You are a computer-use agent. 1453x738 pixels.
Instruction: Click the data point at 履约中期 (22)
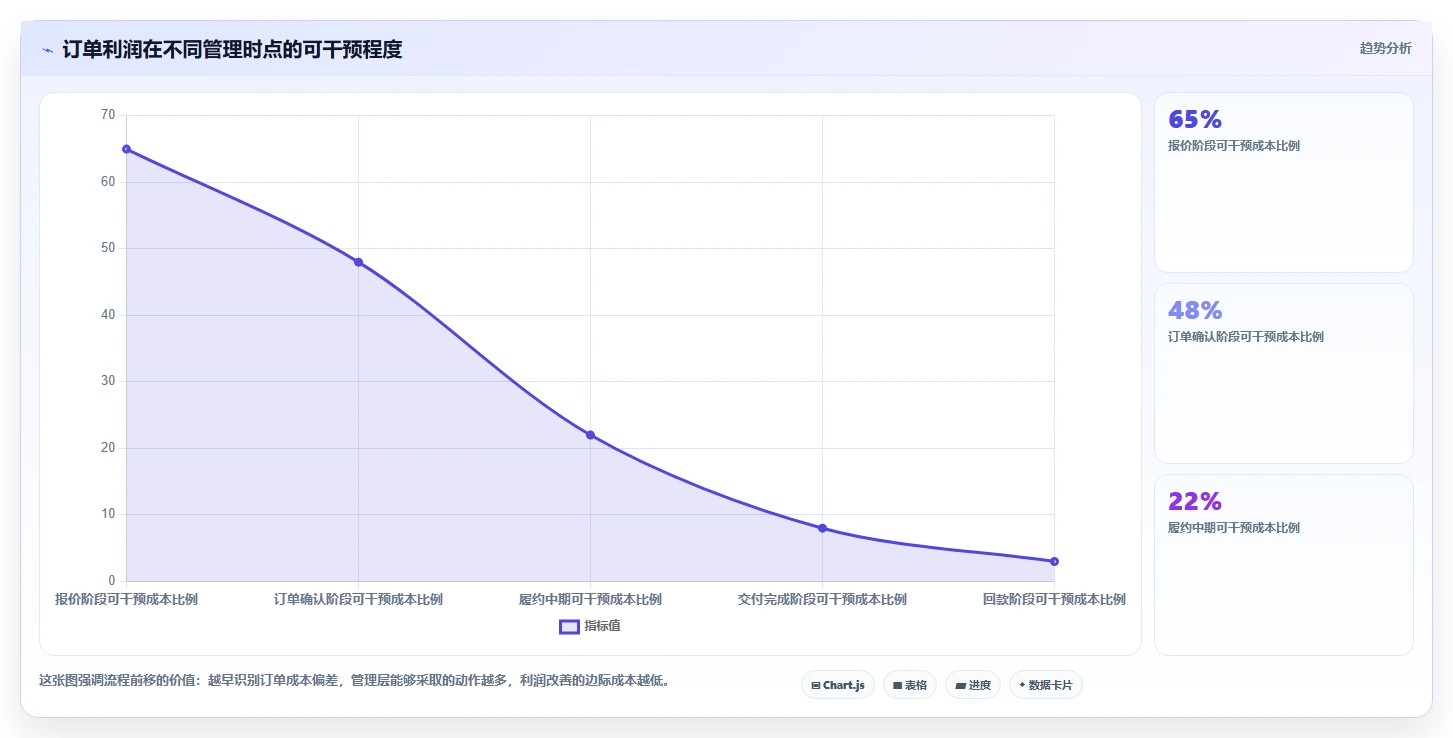(590, 435)
